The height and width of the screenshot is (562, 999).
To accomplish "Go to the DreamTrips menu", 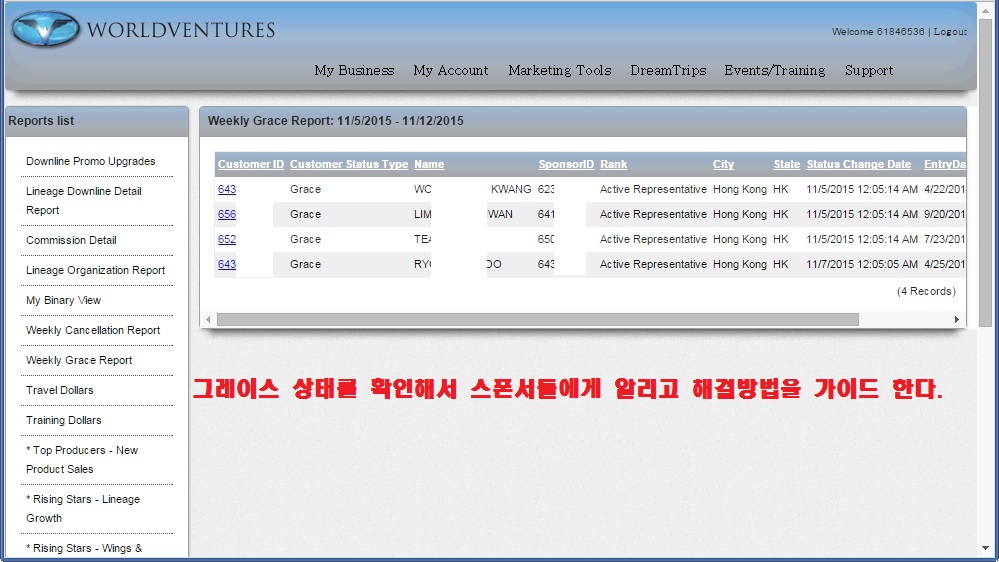I will point(668,70).
